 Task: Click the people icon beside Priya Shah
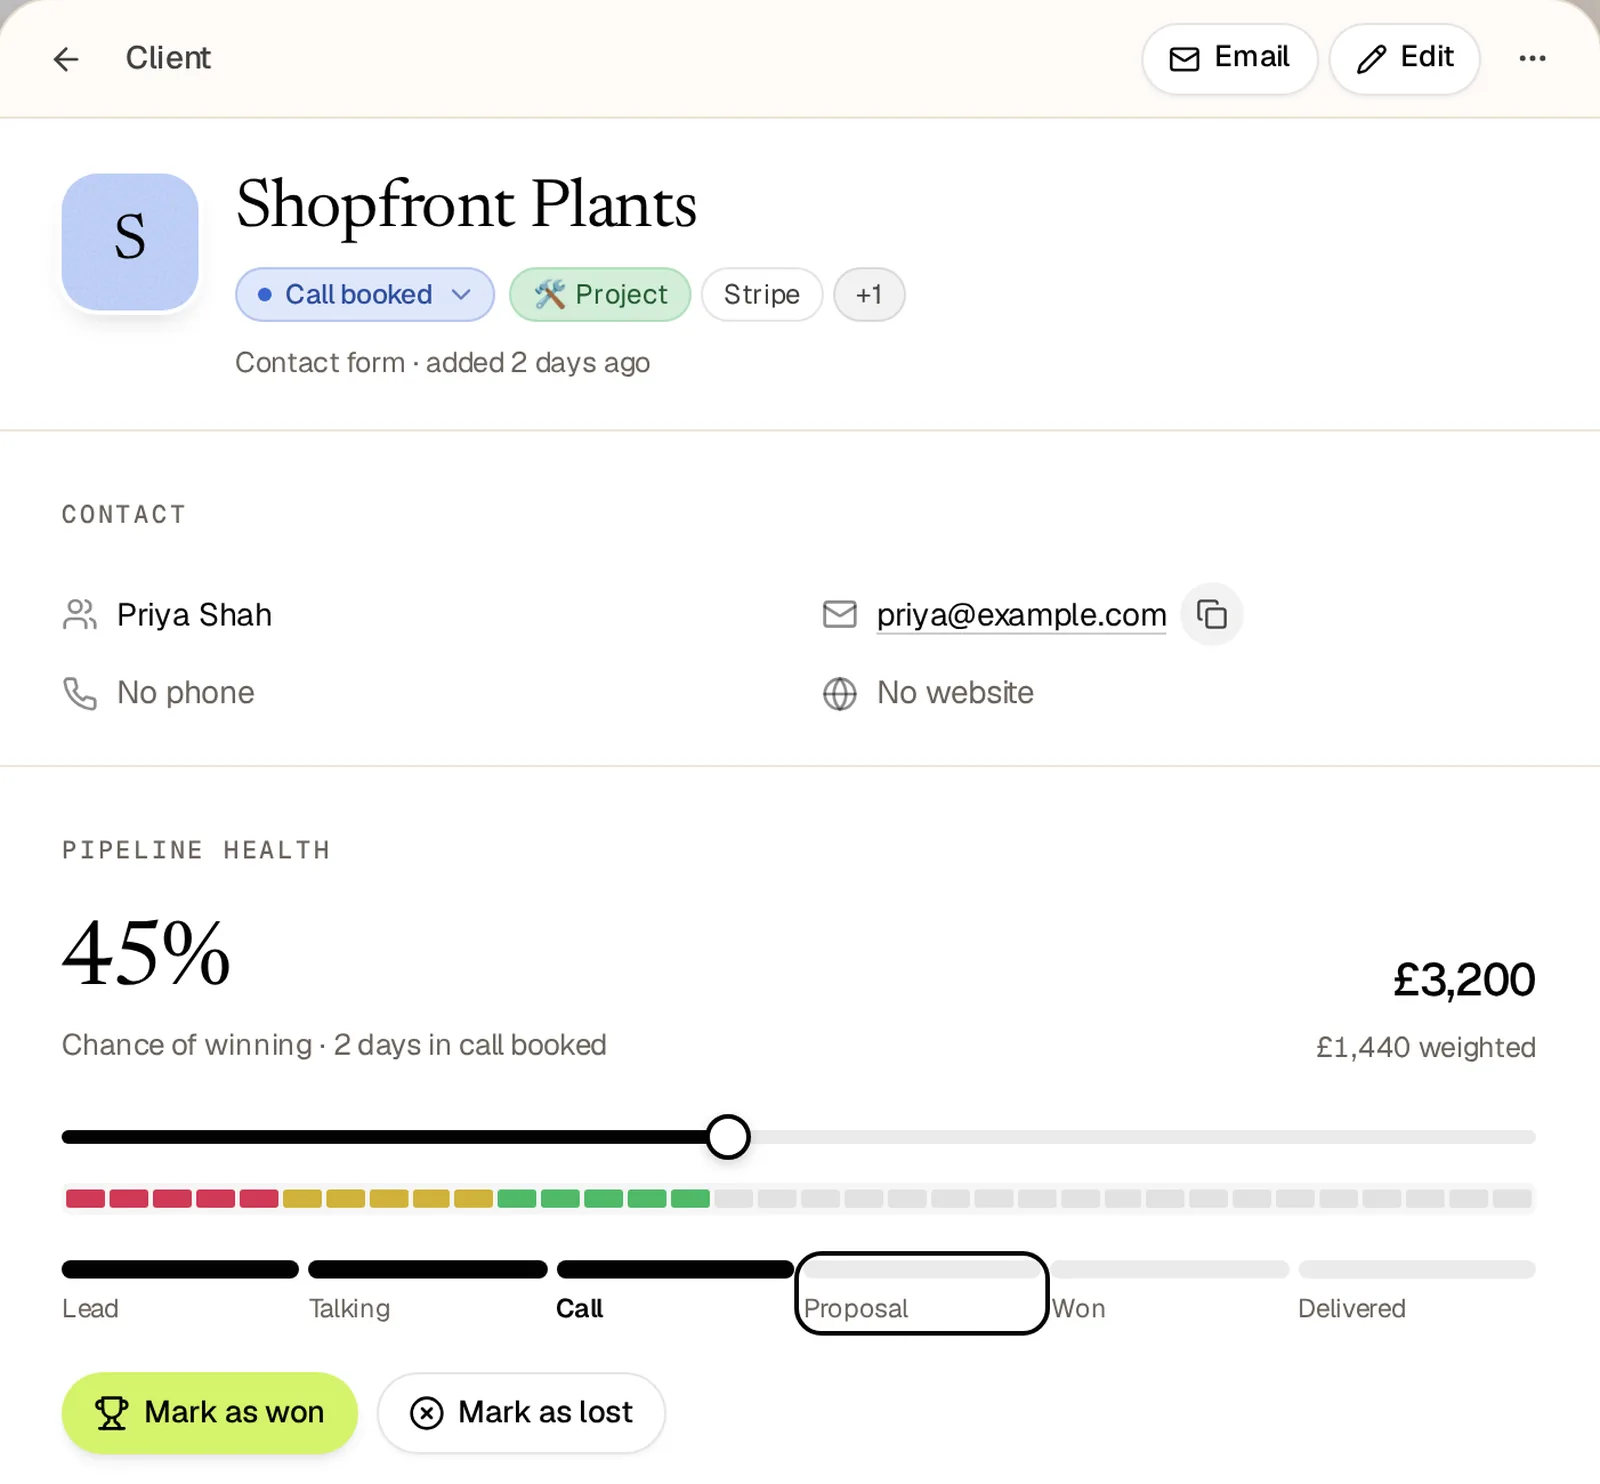pos(80,614)
